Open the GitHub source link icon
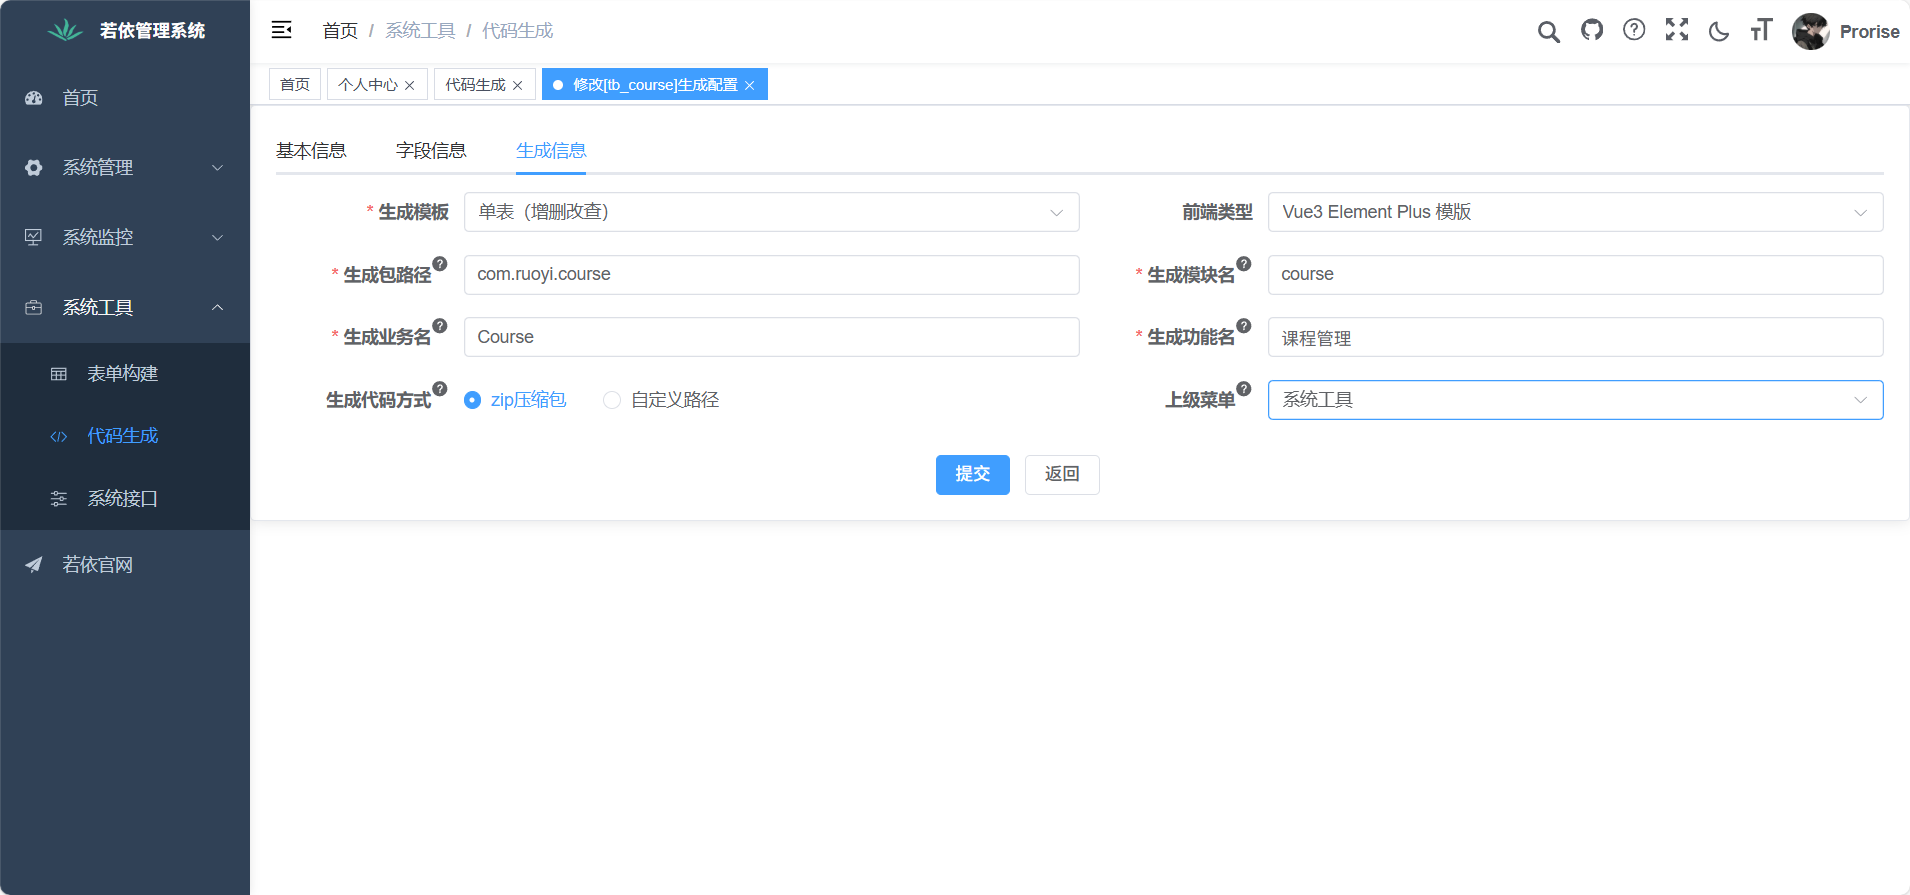 1591,31
